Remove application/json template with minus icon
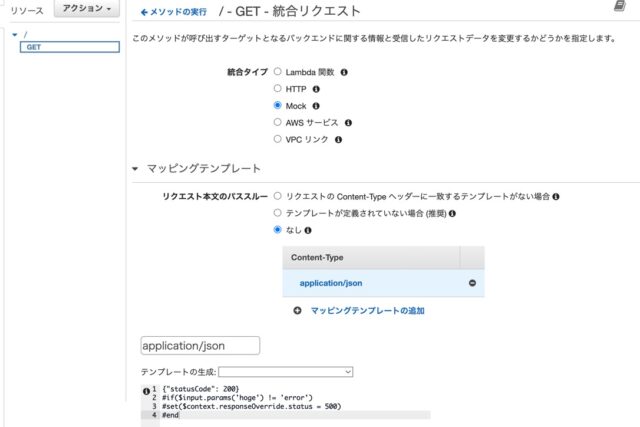This screenshot has height=427, width=640. [x=472, y=283]
